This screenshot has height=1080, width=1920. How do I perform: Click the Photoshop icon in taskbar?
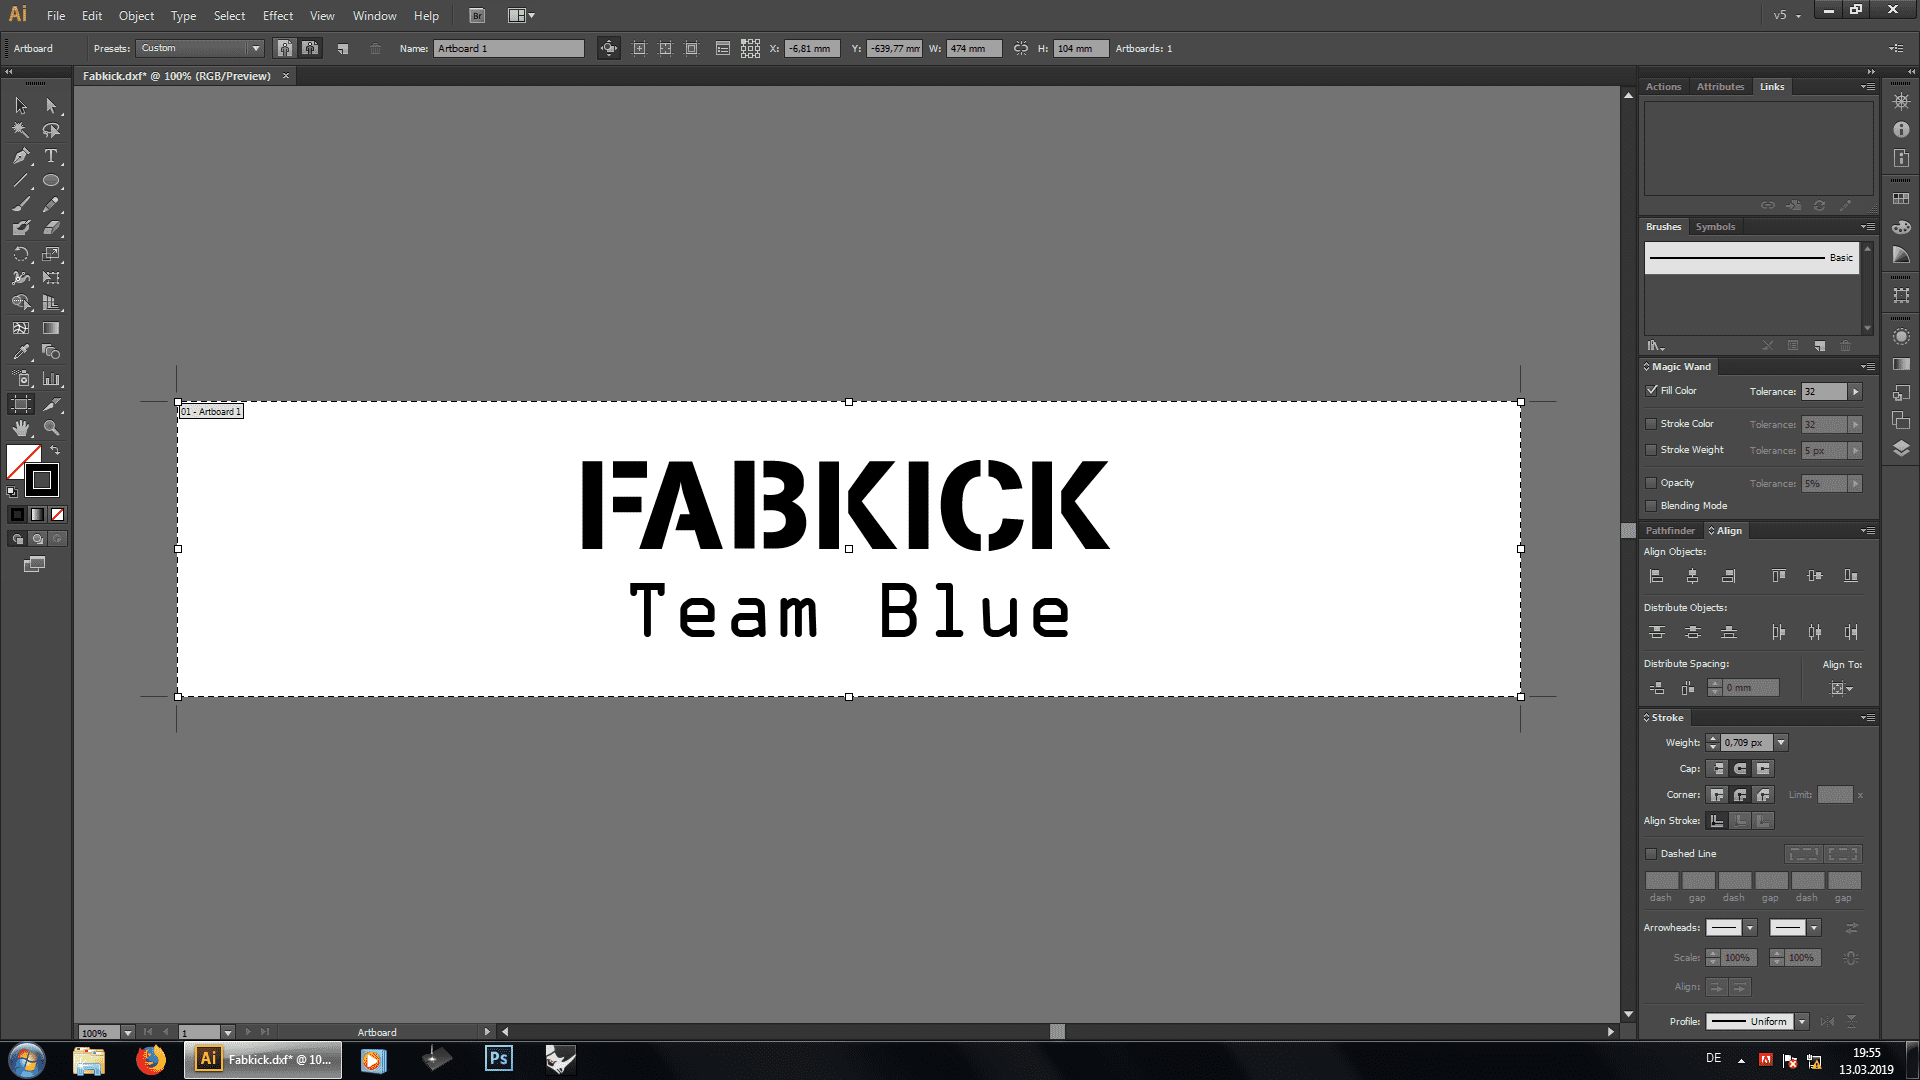tap(498, 1059)
